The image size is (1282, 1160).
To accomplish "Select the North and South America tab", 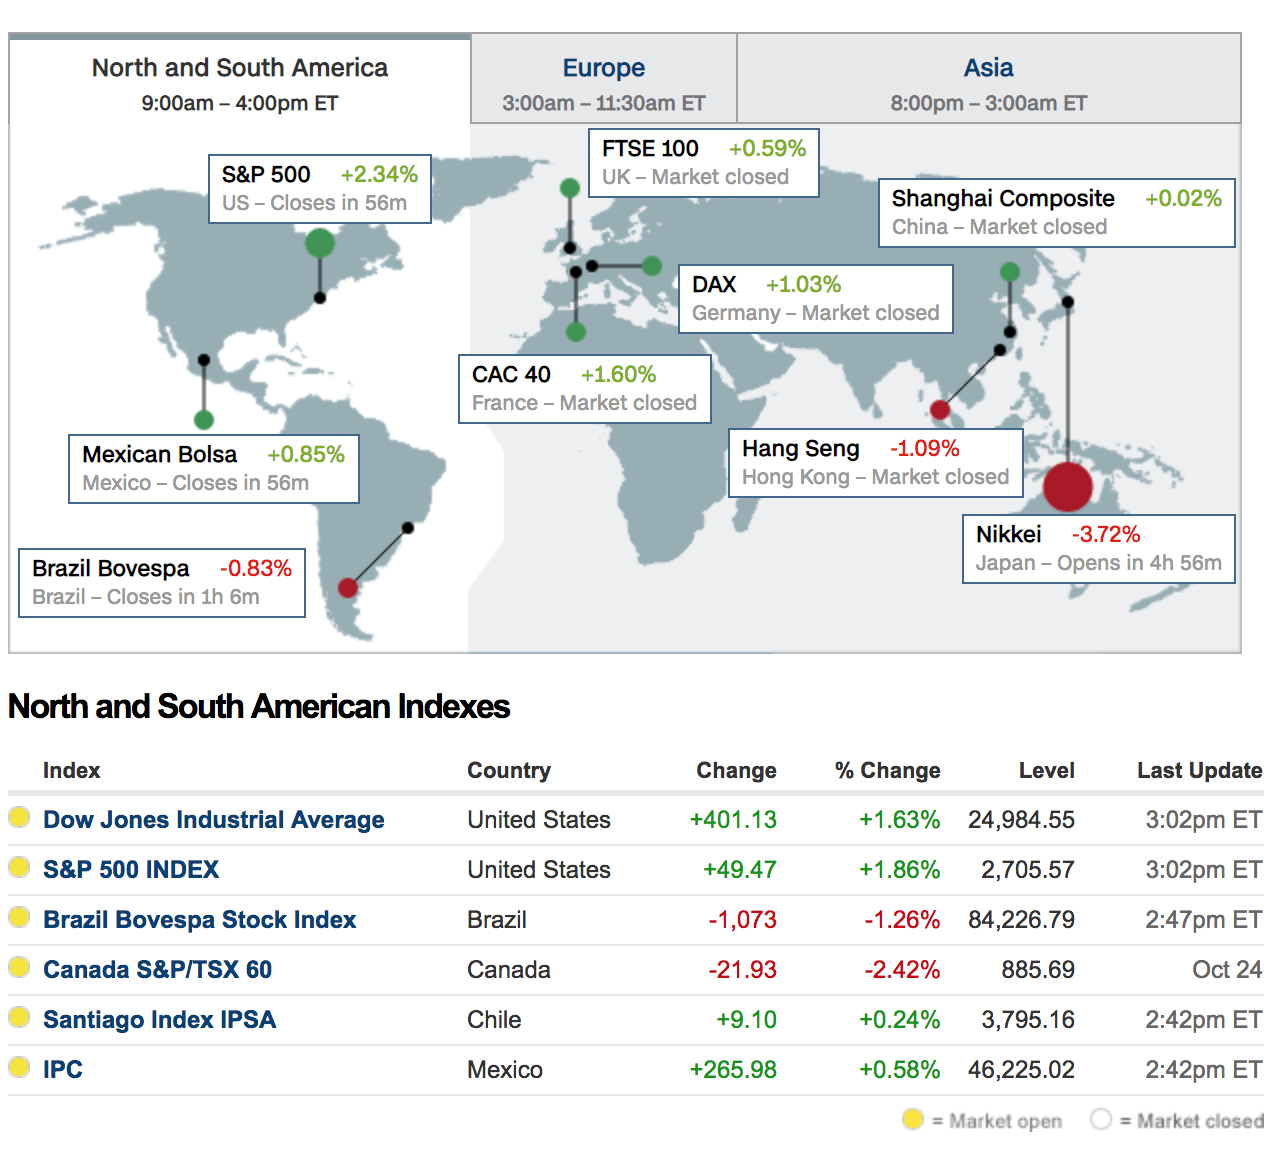I will pos(240,79).
